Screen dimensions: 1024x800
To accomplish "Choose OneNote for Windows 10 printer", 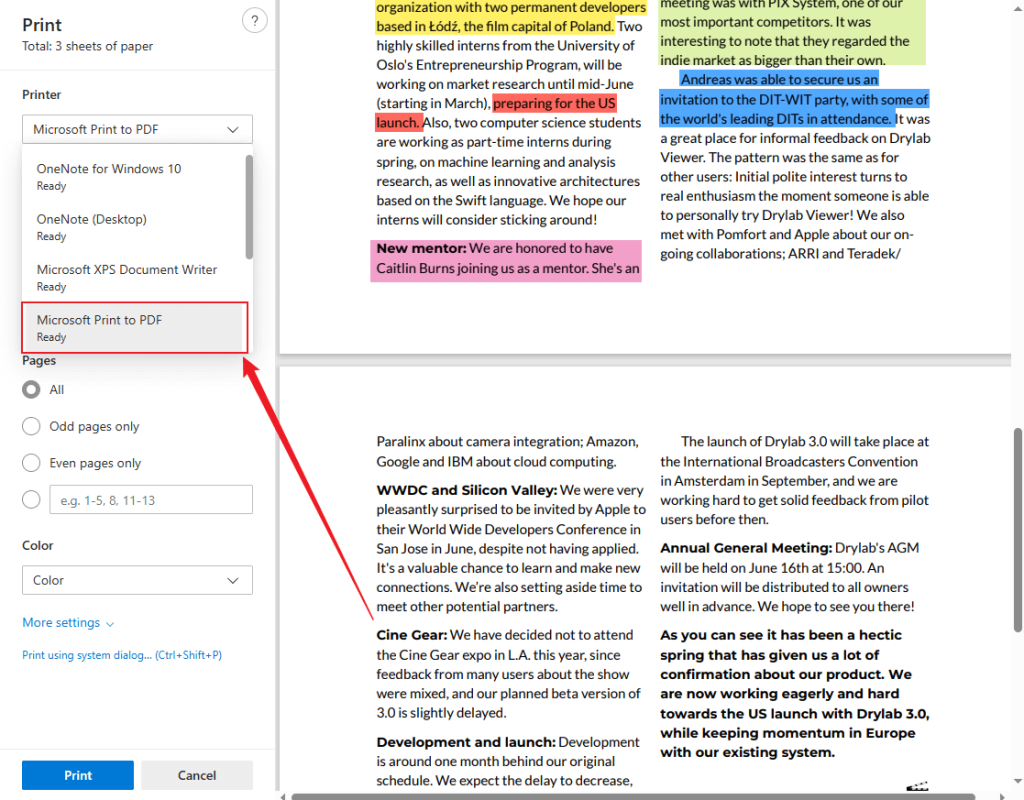I will (108, 176).
